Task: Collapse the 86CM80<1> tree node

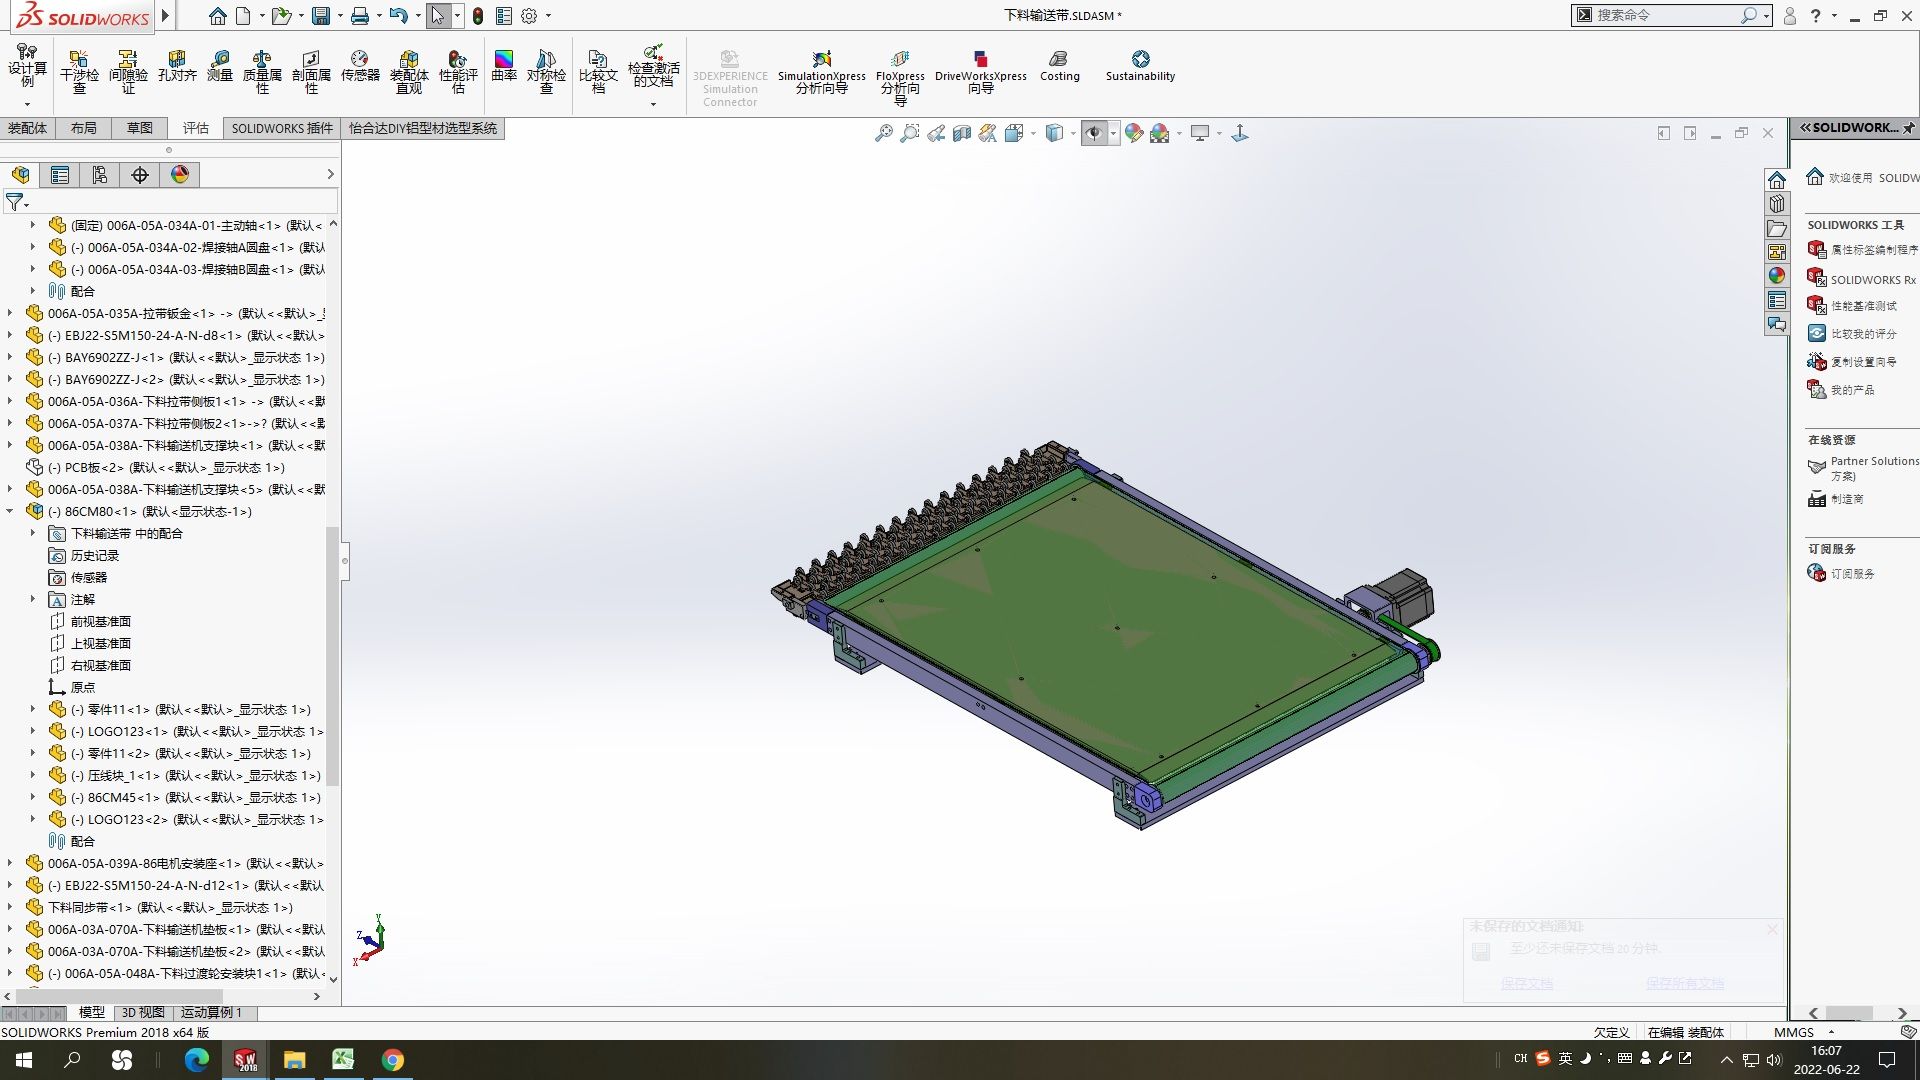Action: click(x=10, y=511)
